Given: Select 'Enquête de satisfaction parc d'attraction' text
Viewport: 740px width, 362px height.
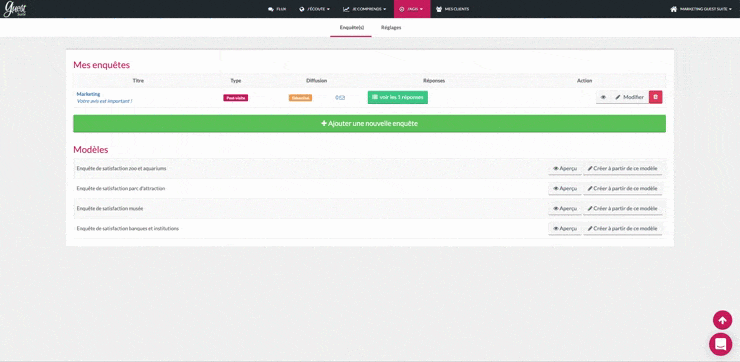Looking at the screenshot, I should pos(121,188).
